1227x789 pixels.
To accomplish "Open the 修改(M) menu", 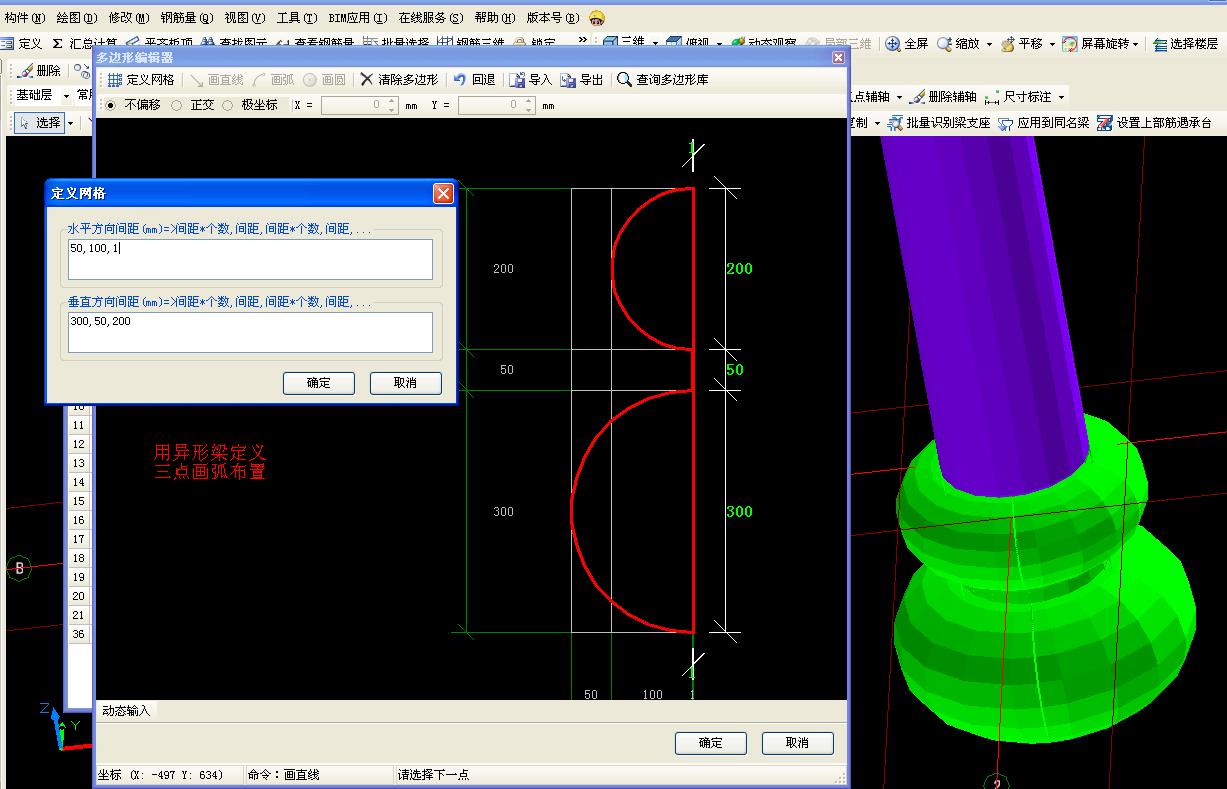I will [x=128, y=18].
